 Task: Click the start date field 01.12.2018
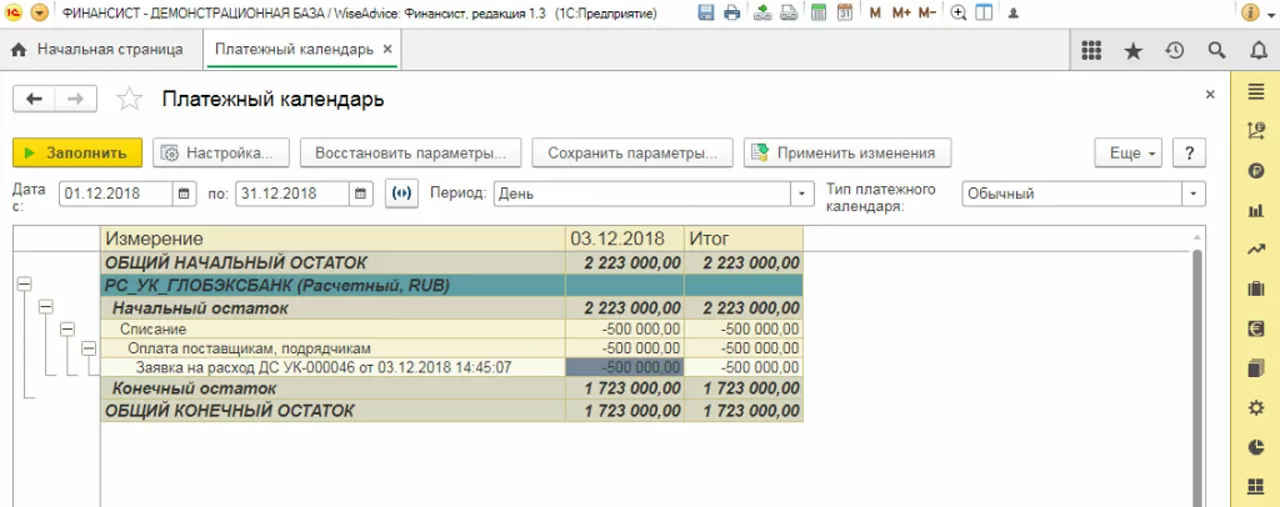click(115, 193)
